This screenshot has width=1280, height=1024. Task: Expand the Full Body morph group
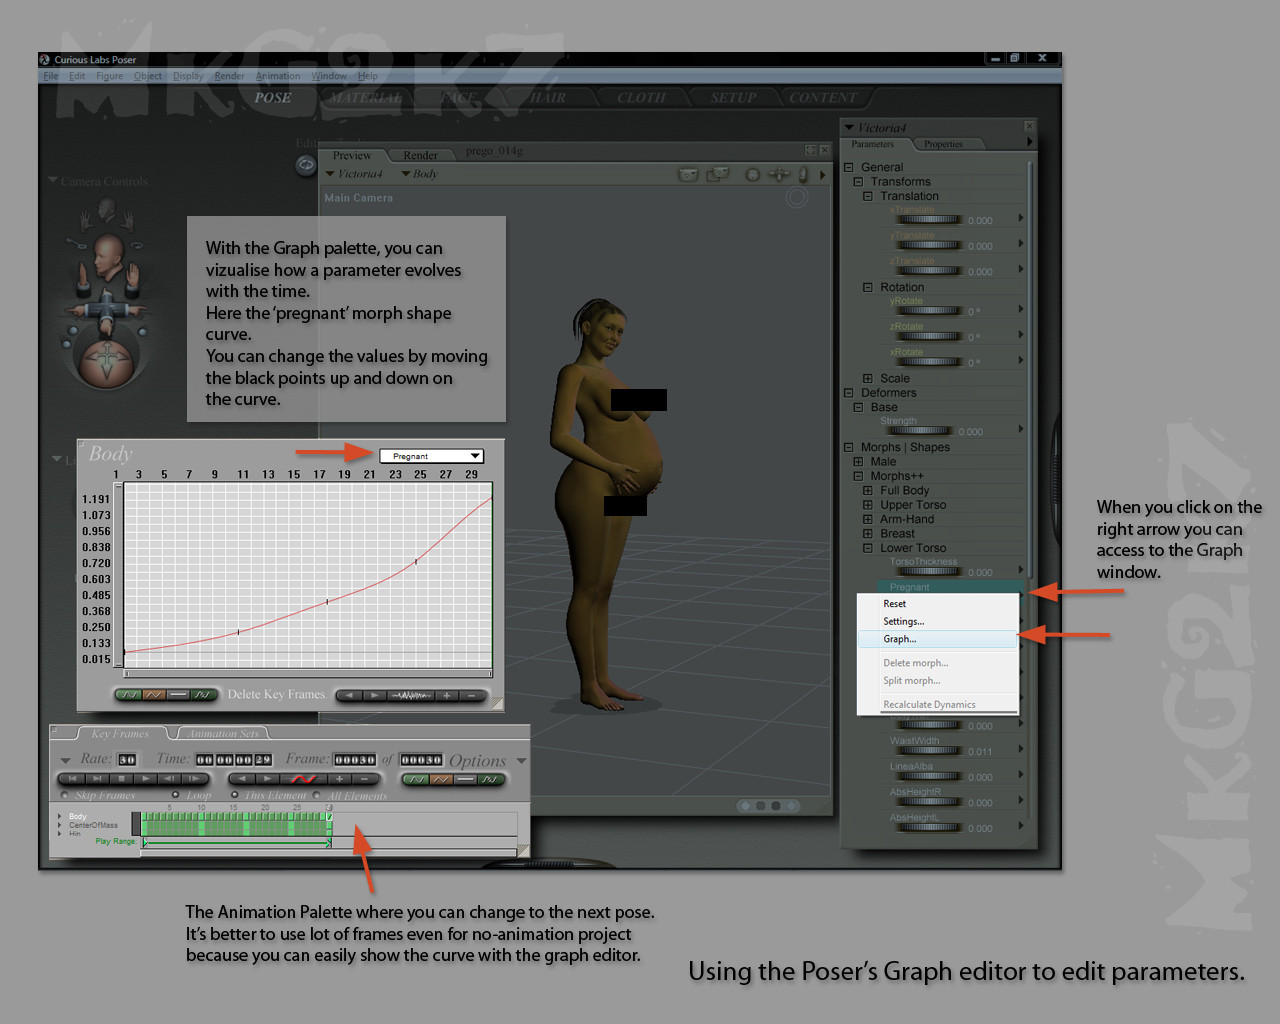coord(868,490)
